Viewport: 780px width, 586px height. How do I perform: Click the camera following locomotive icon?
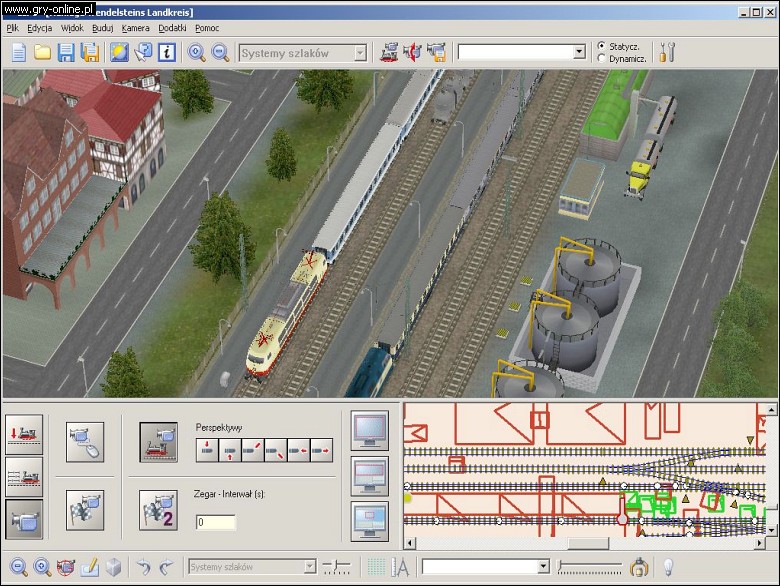click(x=159, y=442)
